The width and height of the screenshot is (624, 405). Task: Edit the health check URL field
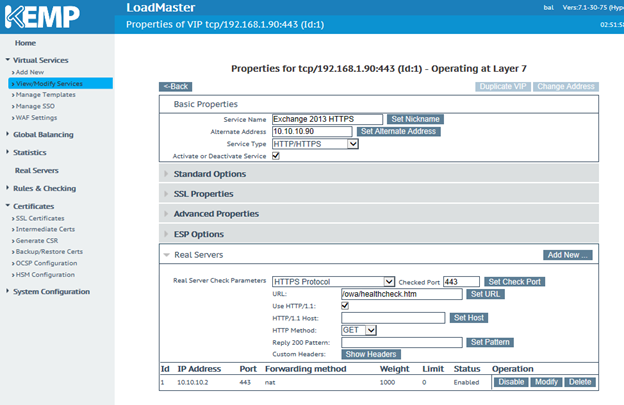pyautogui.click(x=402, y=294)
